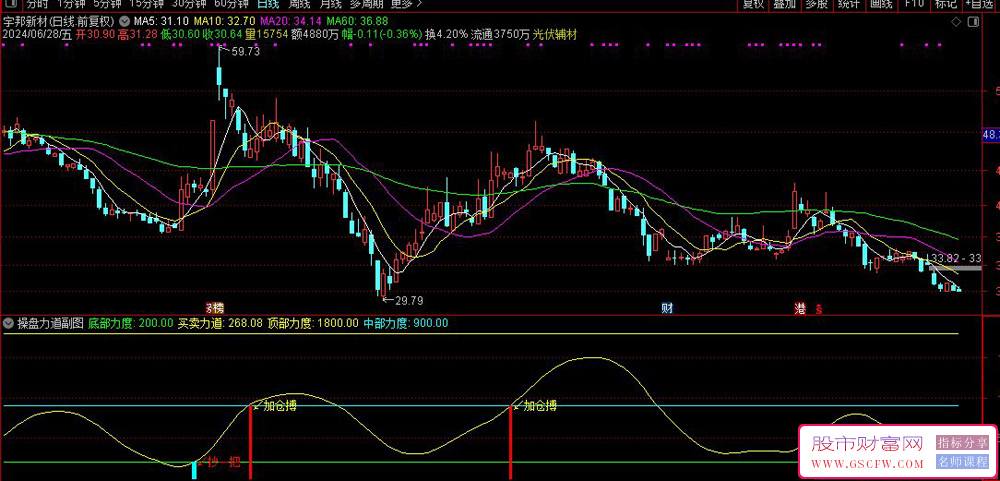
Task: Click the red 加仓搏 signal bar on the left
Action: coord(250,440)
